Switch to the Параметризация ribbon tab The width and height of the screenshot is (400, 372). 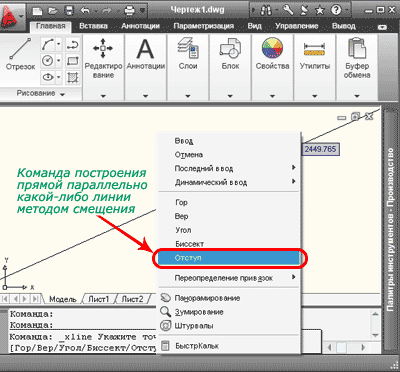[203, 26]
